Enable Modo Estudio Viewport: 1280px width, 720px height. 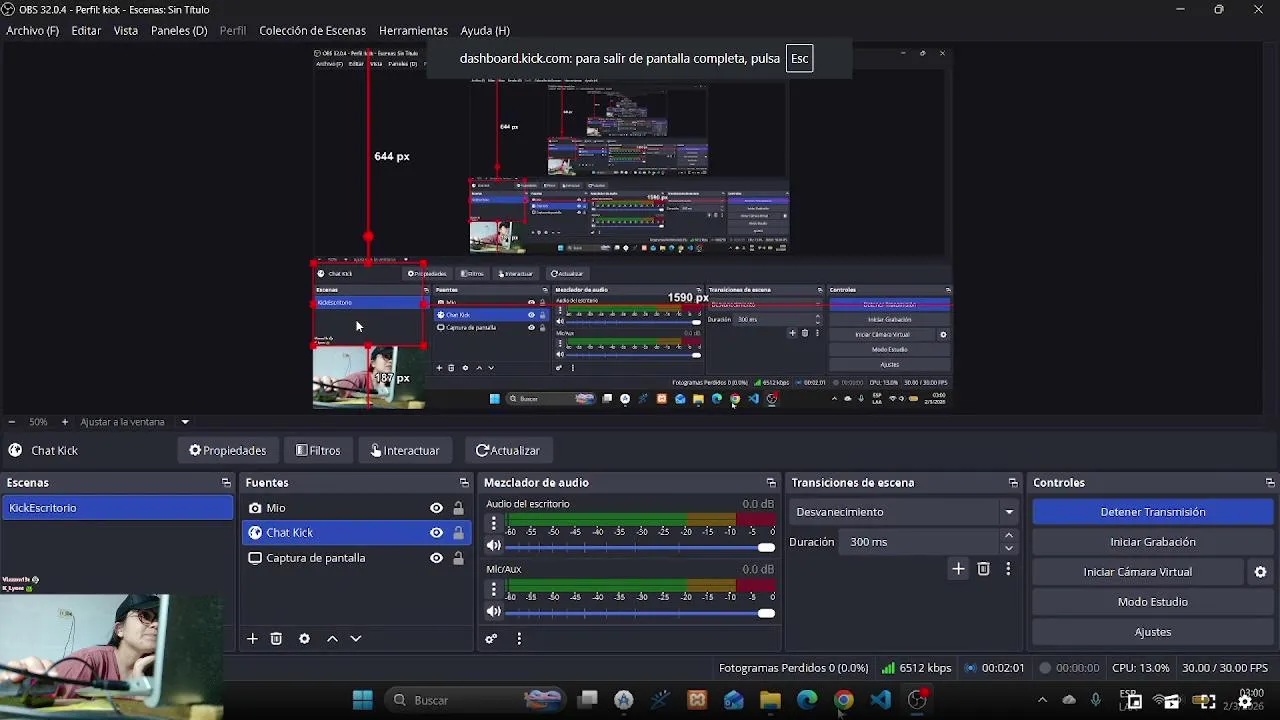(1153, 602)
